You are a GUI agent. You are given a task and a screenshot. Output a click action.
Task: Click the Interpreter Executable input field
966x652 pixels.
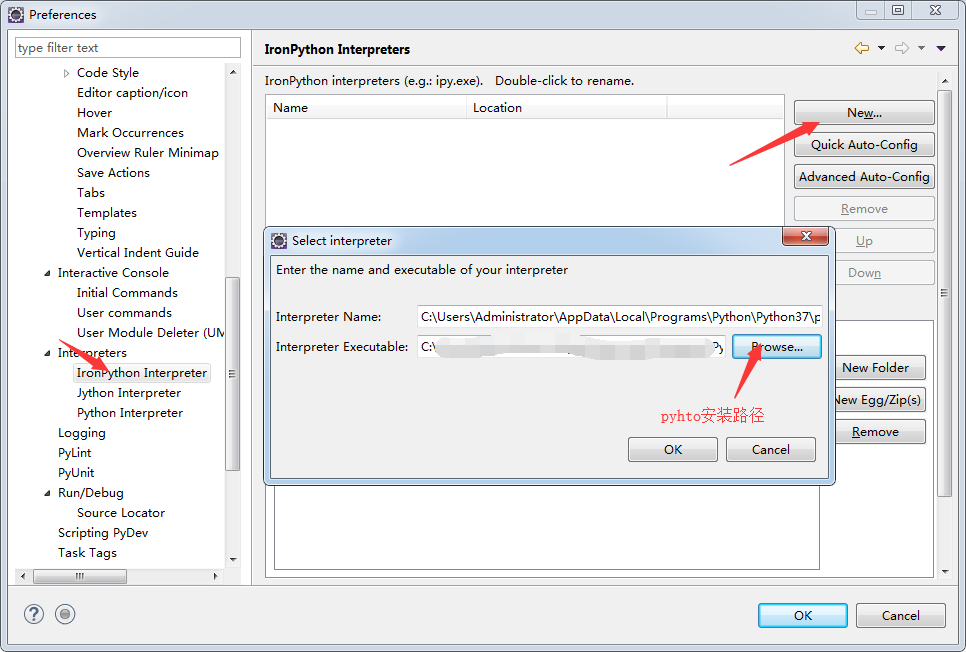tap(571, 347)
